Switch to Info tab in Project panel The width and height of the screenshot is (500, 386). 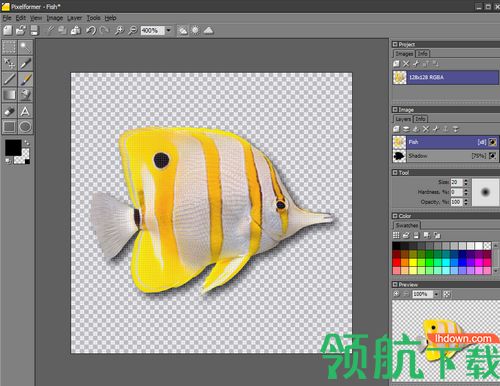[x=422, y=53]
